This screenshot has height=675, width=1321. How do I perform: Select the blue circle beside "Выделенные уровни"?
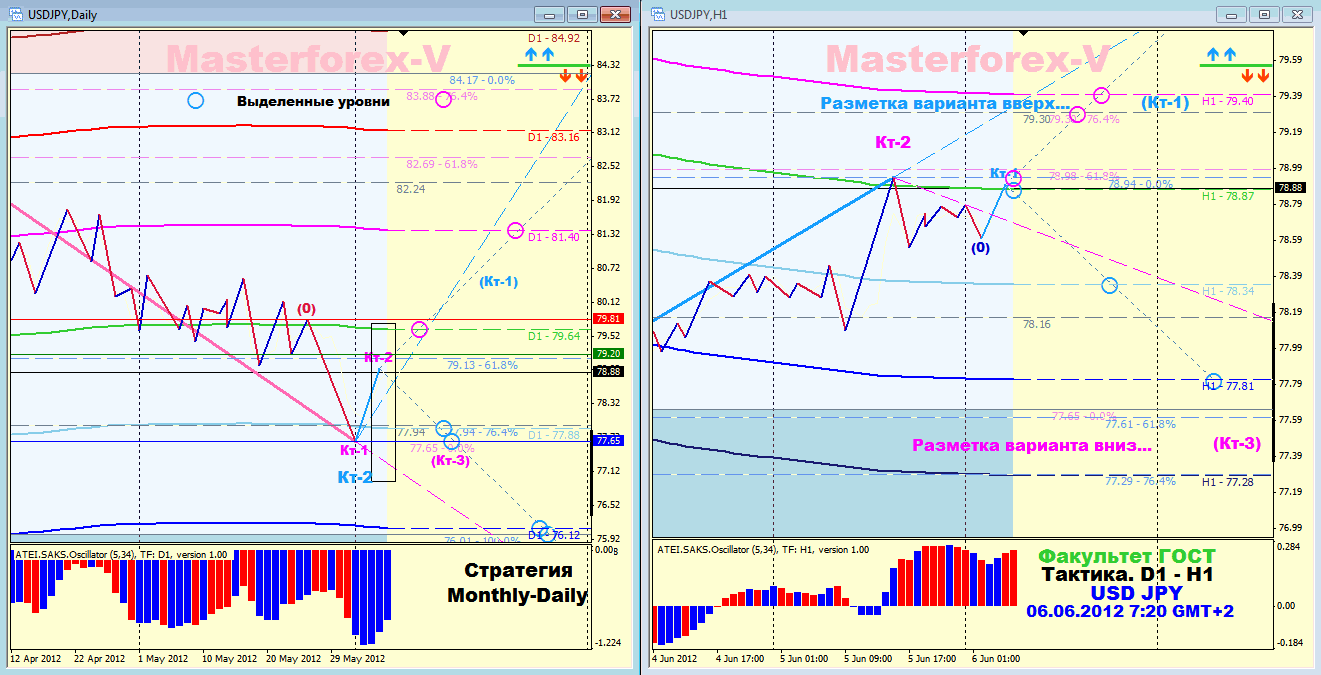(x=195, y=100)
